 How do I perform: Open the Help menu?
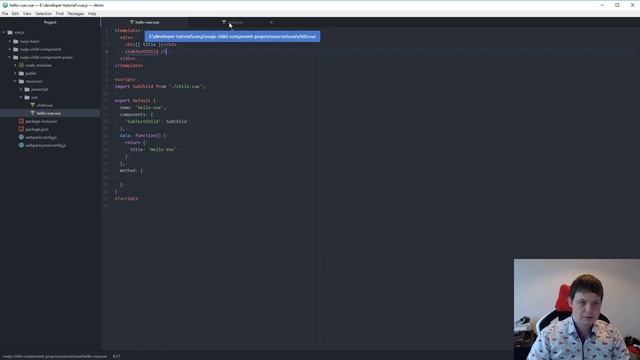tap(92, 13)
